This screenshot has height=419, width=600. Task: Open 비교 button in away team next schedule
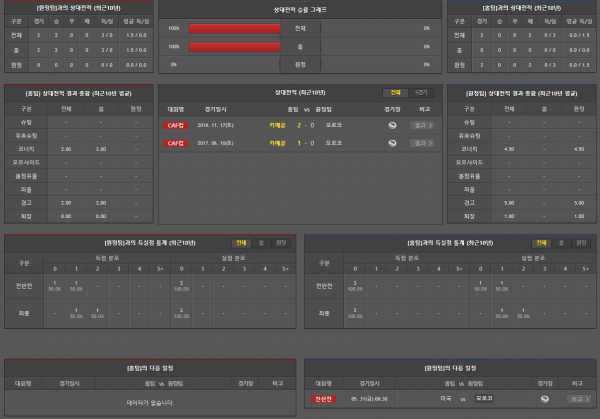(574, 397)
